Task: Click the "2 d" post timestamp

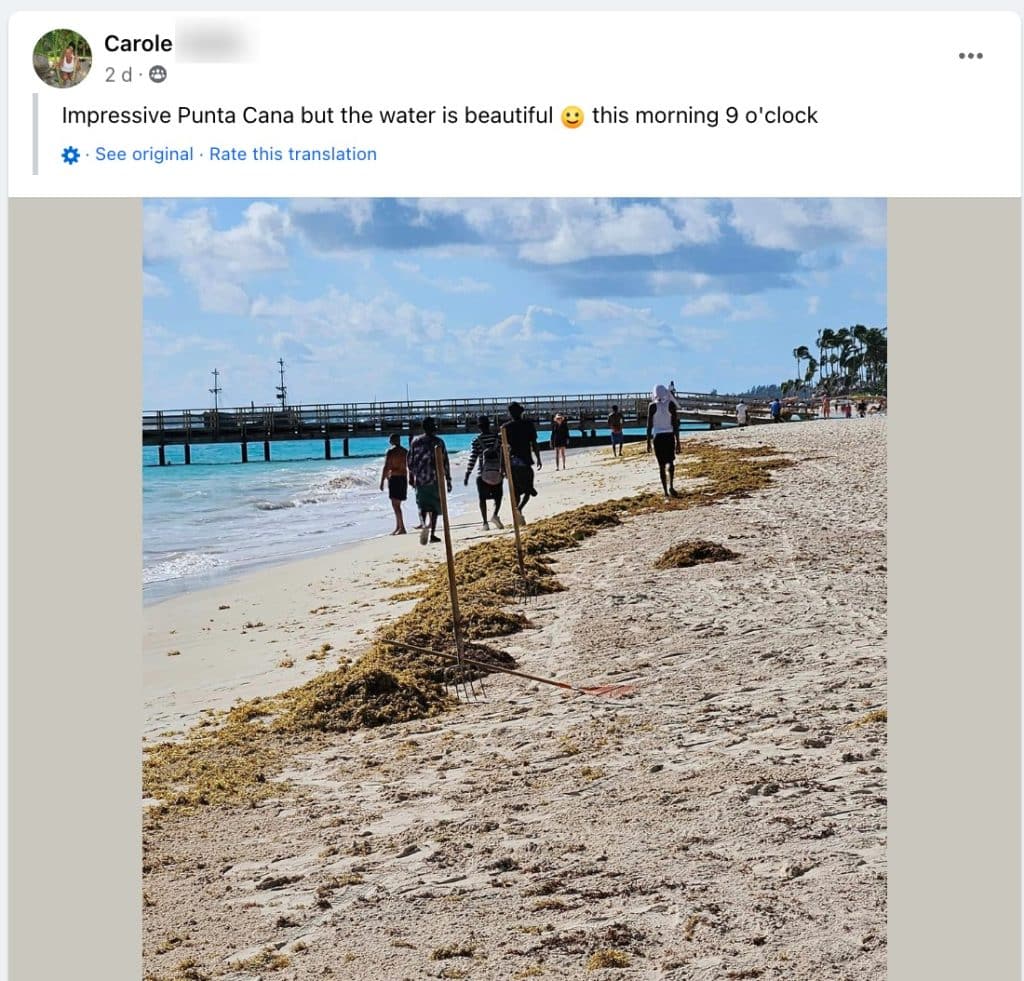Action: [118, 74]
